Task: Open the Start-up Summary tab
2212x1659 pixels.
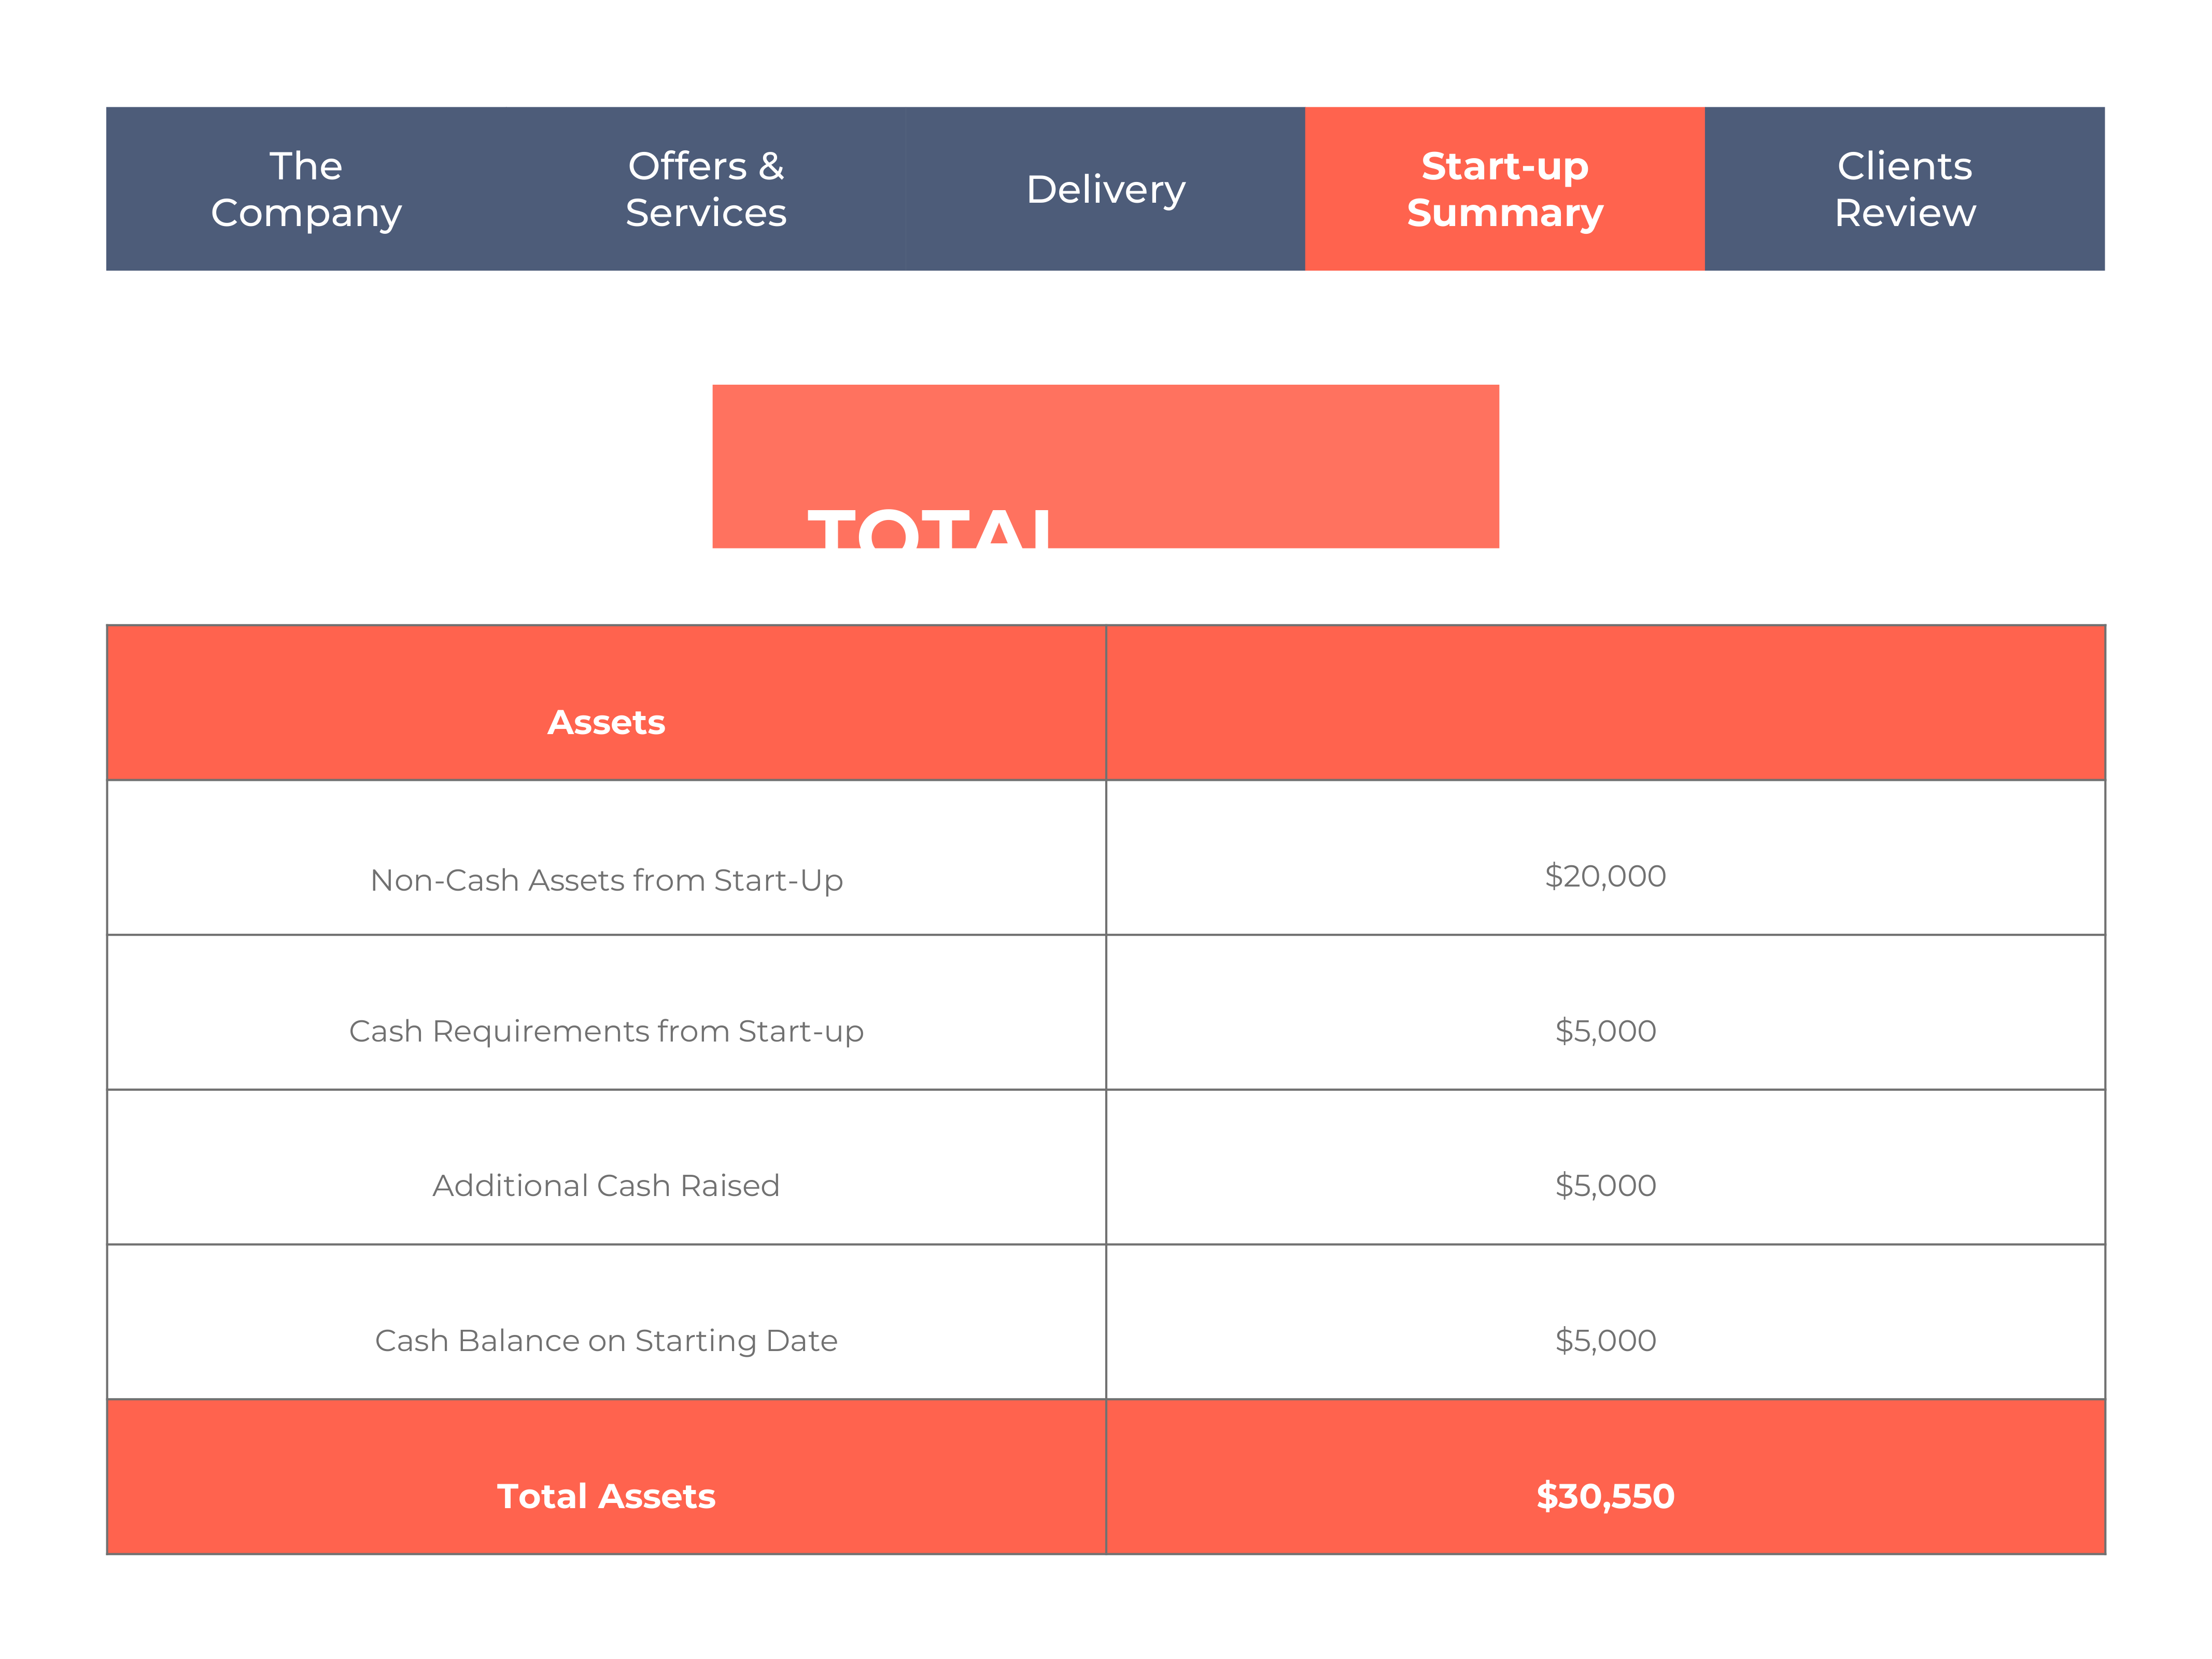Action: pyautogui.click(x=1505, y=189)
